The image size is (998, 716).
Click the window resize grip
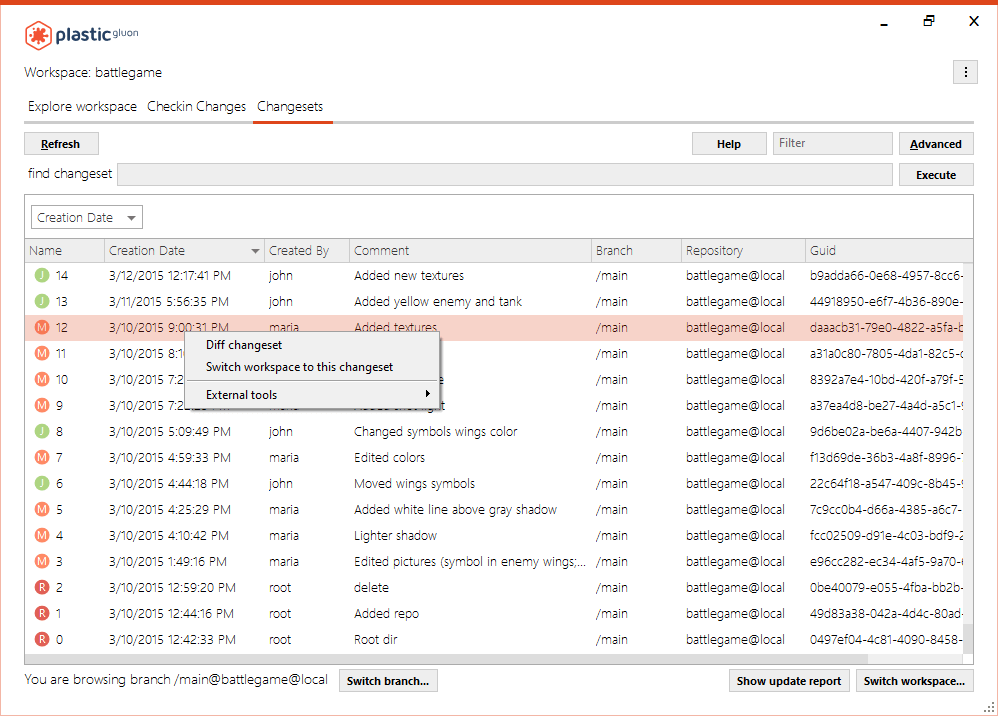click(990, 708)
